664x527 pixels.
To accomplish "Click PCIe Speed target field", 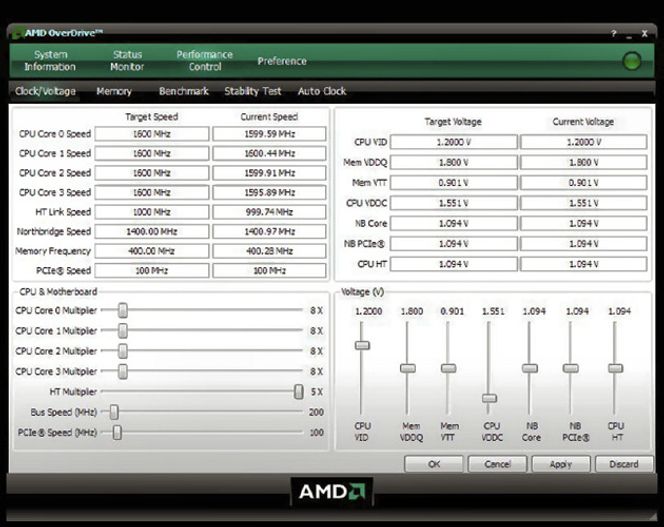I will [x=152, y=270].
